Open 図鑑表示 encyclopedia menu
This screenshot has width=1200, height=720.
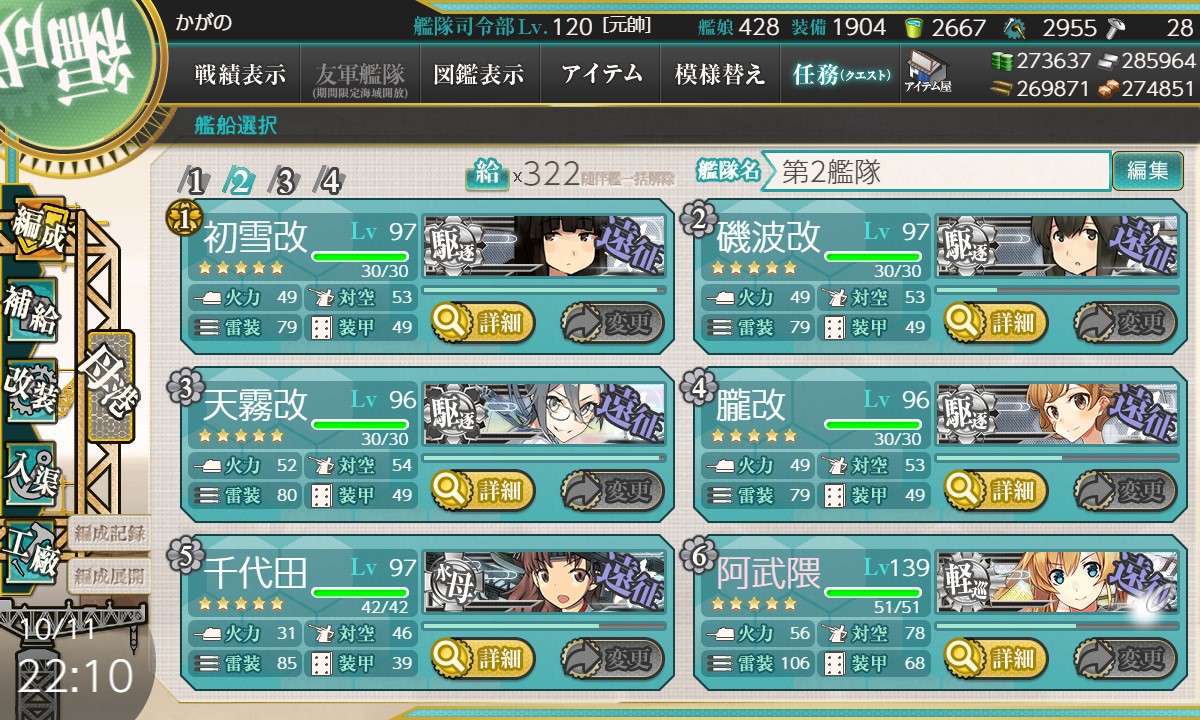479,74
